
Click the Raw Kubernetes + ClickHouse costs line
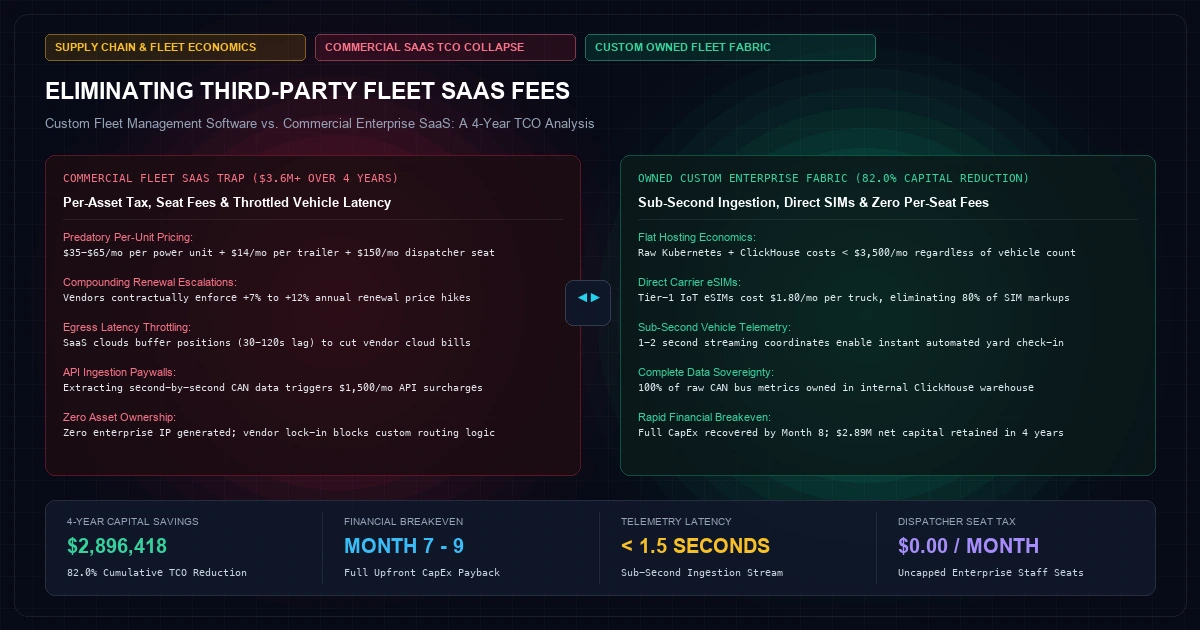[857, 253]
